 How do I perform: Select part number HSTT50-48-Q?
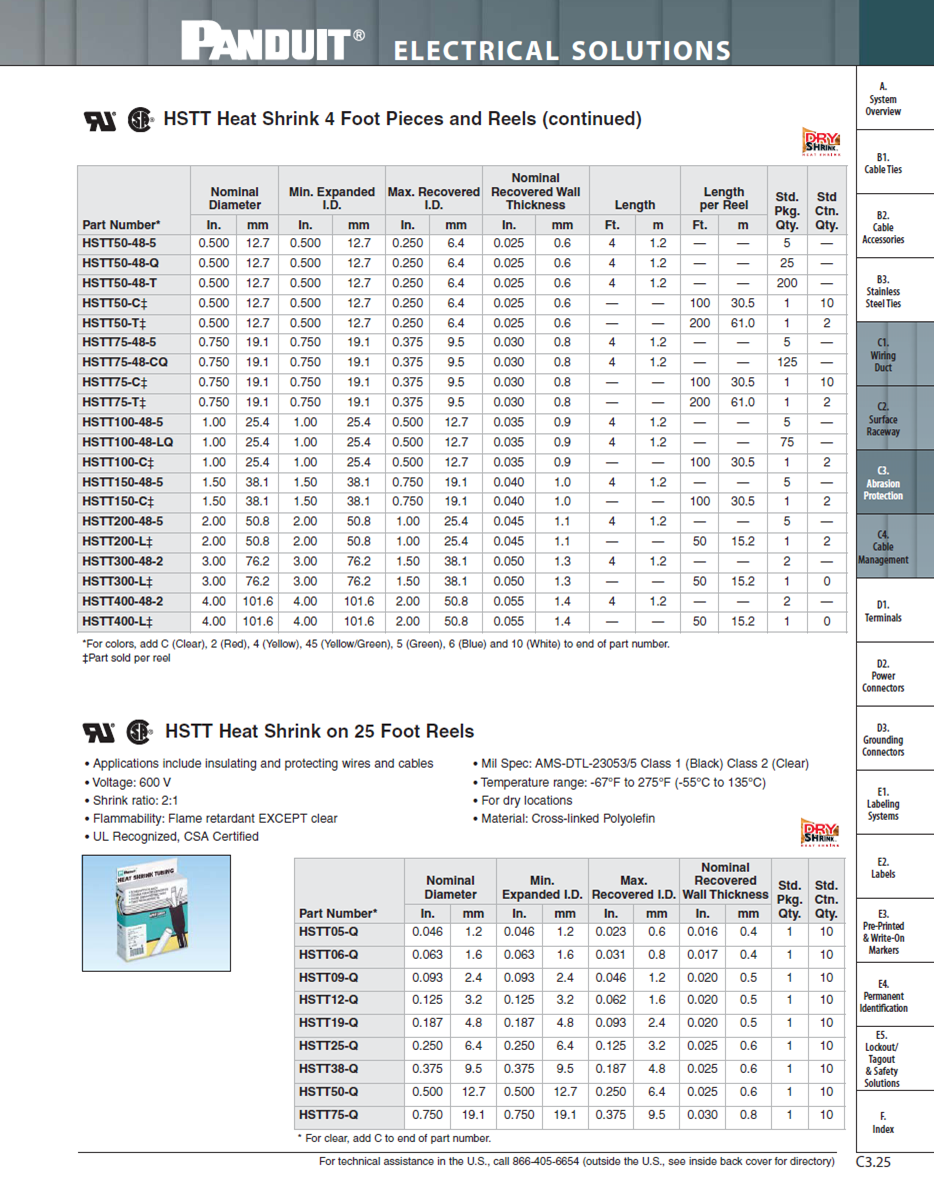coord(120,263)
